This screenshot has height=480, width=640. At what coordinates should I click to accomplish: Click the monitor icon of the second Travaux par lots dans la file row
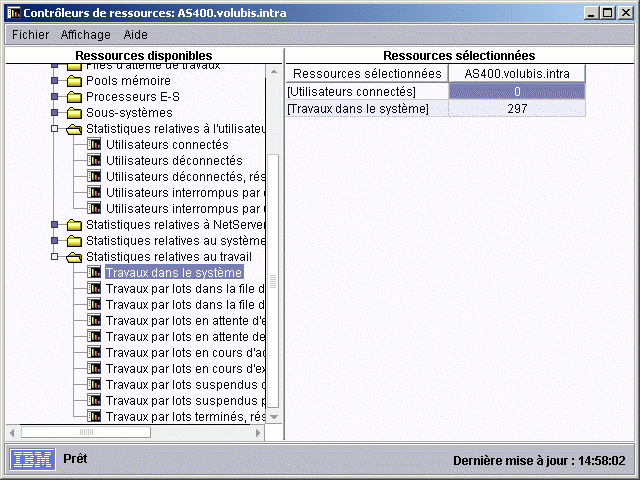tap(94, 304)
